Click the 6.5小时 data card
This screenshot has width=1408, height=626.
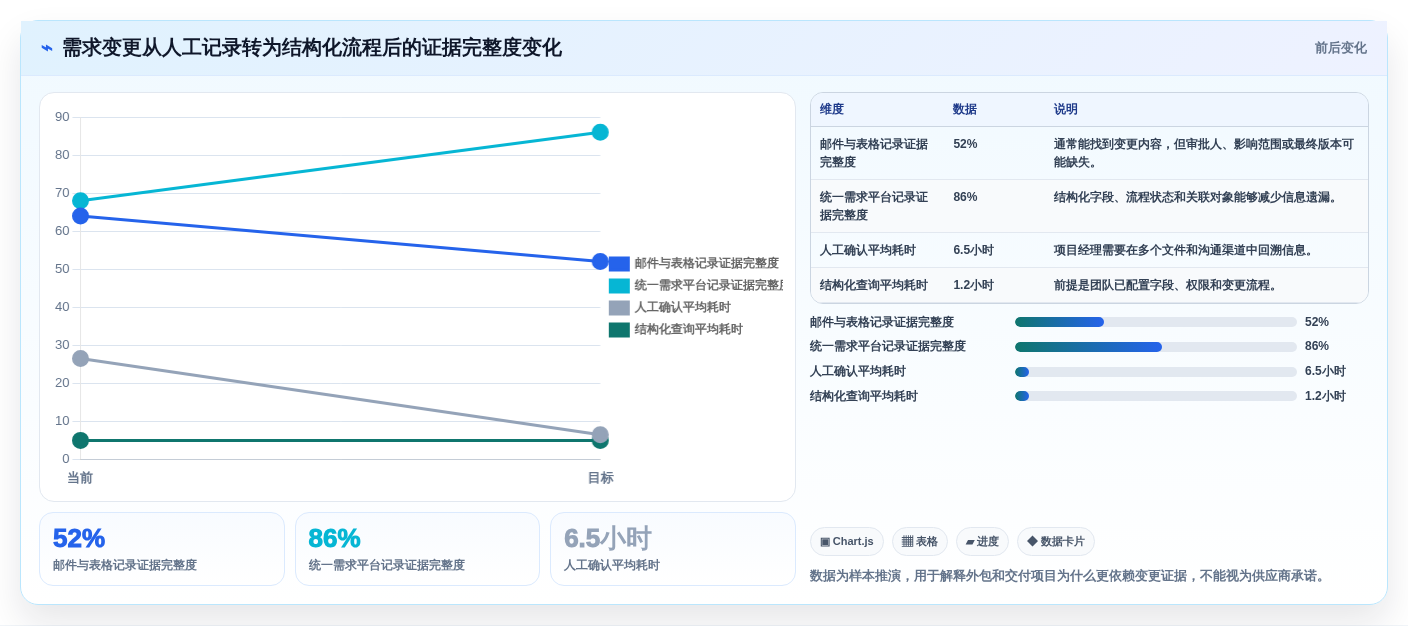tap(673, 549)
